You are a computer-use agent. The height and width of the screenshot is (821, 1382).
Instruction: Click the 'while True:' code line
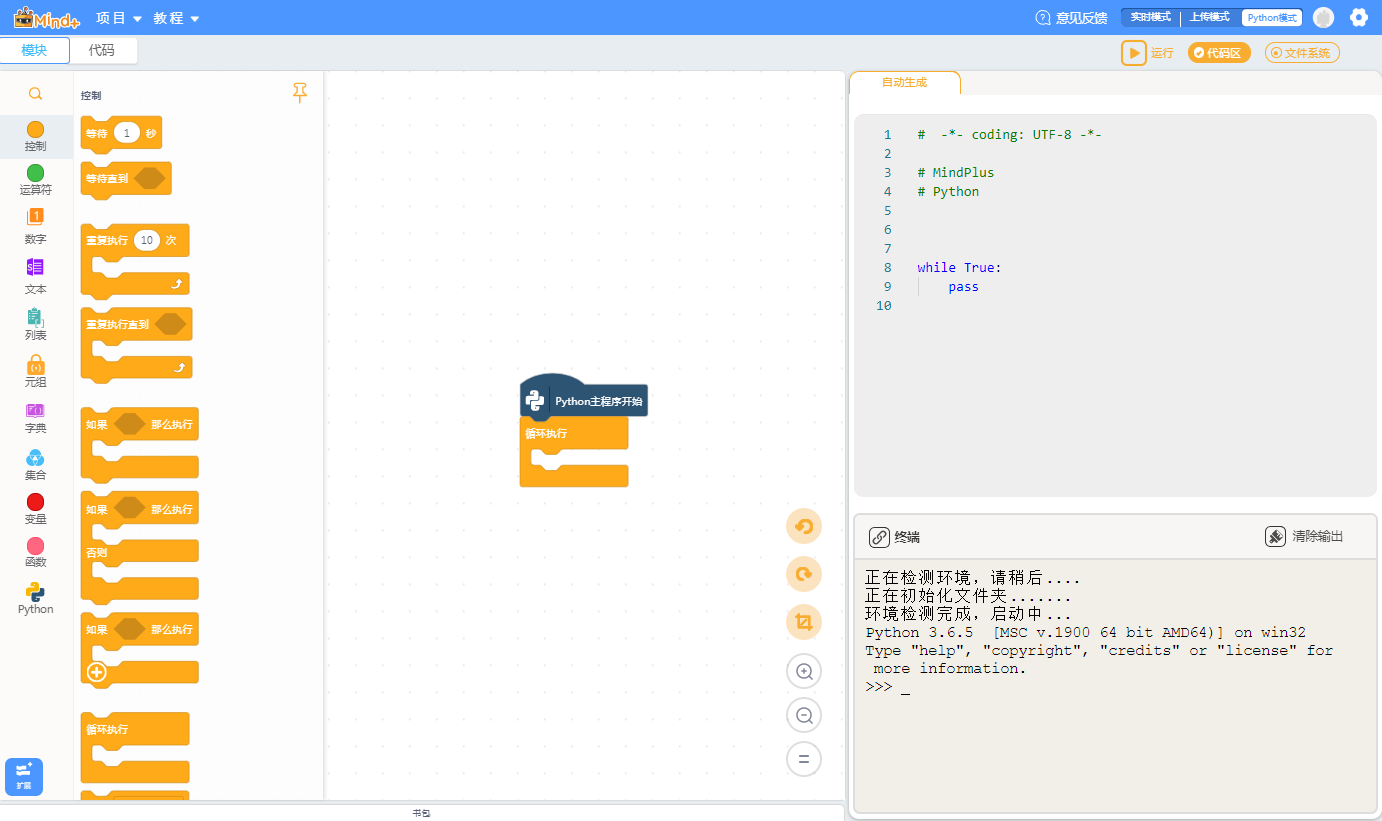click(959, 268)
